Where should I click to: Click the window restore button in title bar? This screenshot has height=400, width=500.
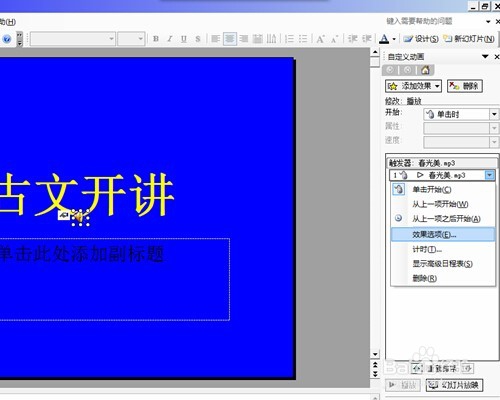(x=485, y=6)
